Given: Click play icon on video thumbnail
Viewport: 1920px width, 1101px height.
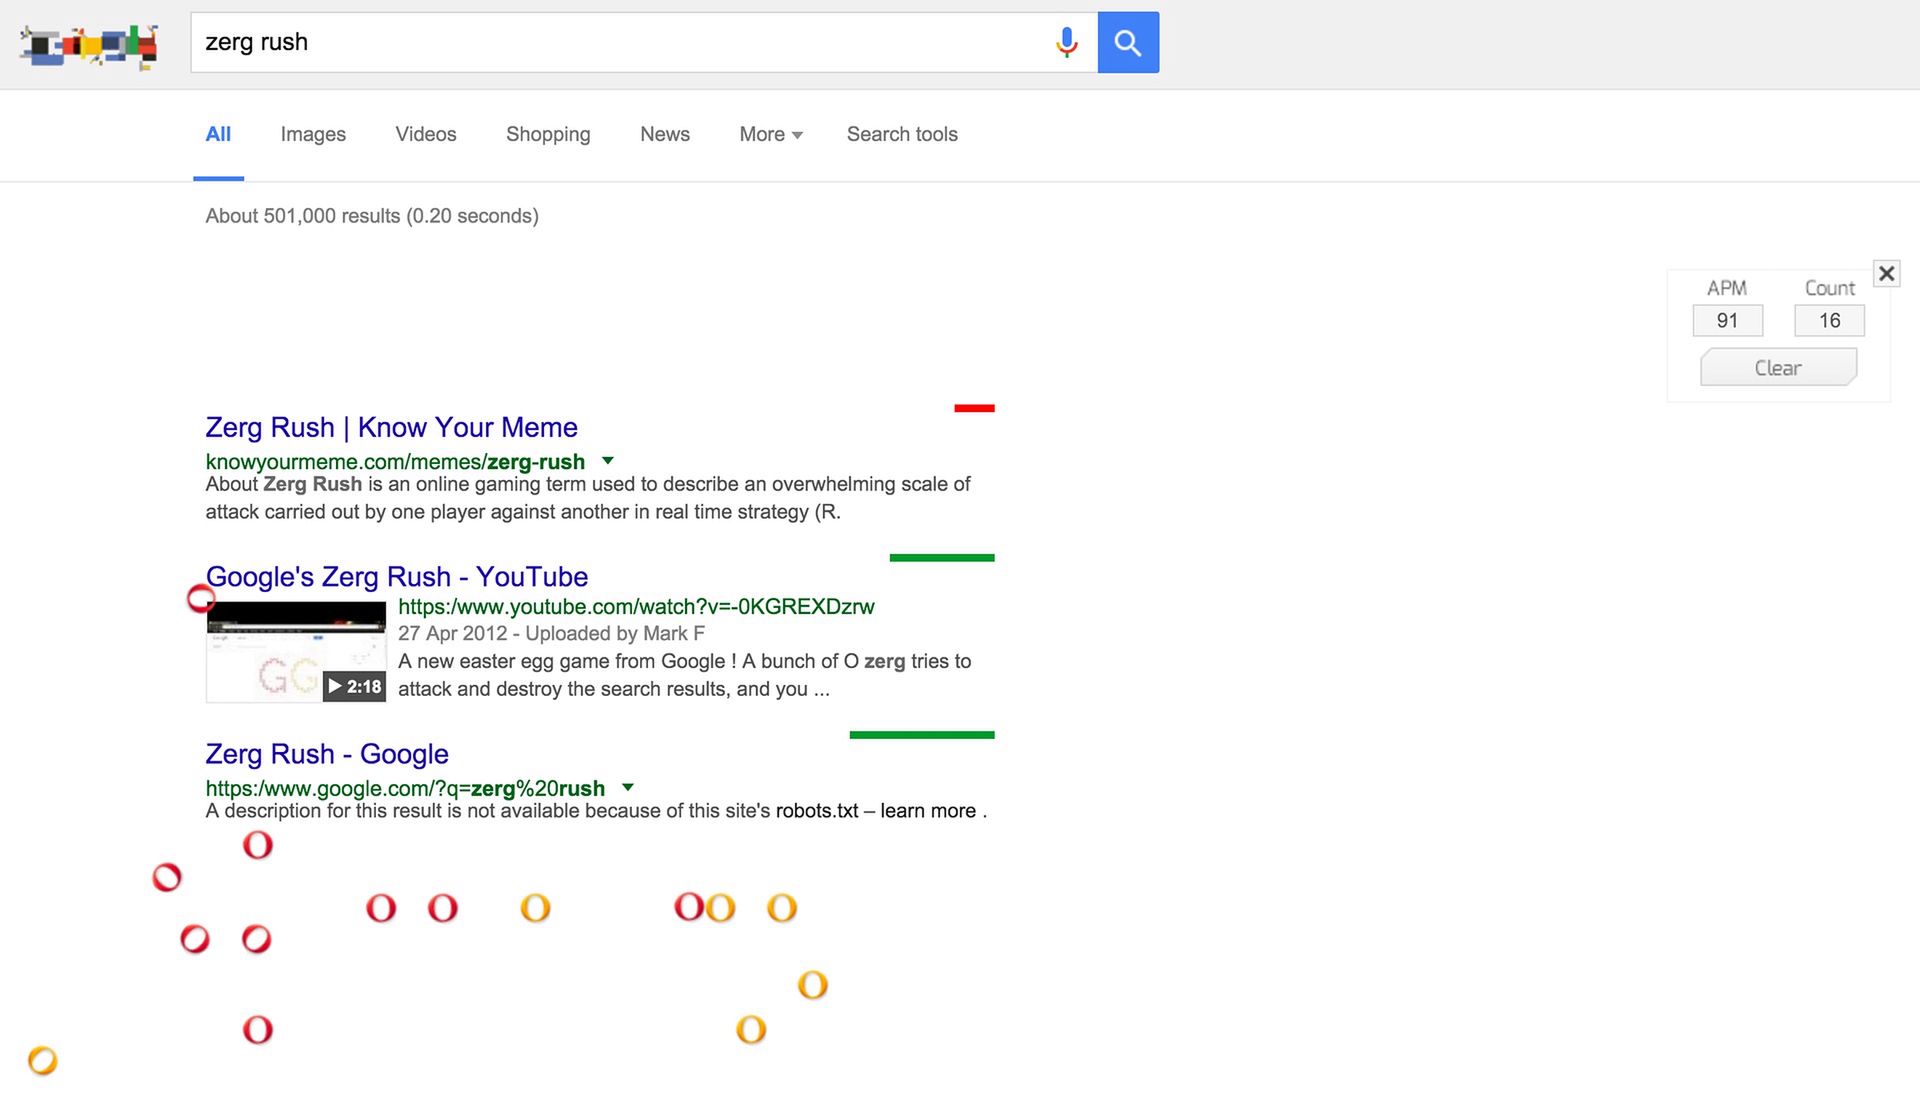Looking at the screenshot, I should point(335,686).
